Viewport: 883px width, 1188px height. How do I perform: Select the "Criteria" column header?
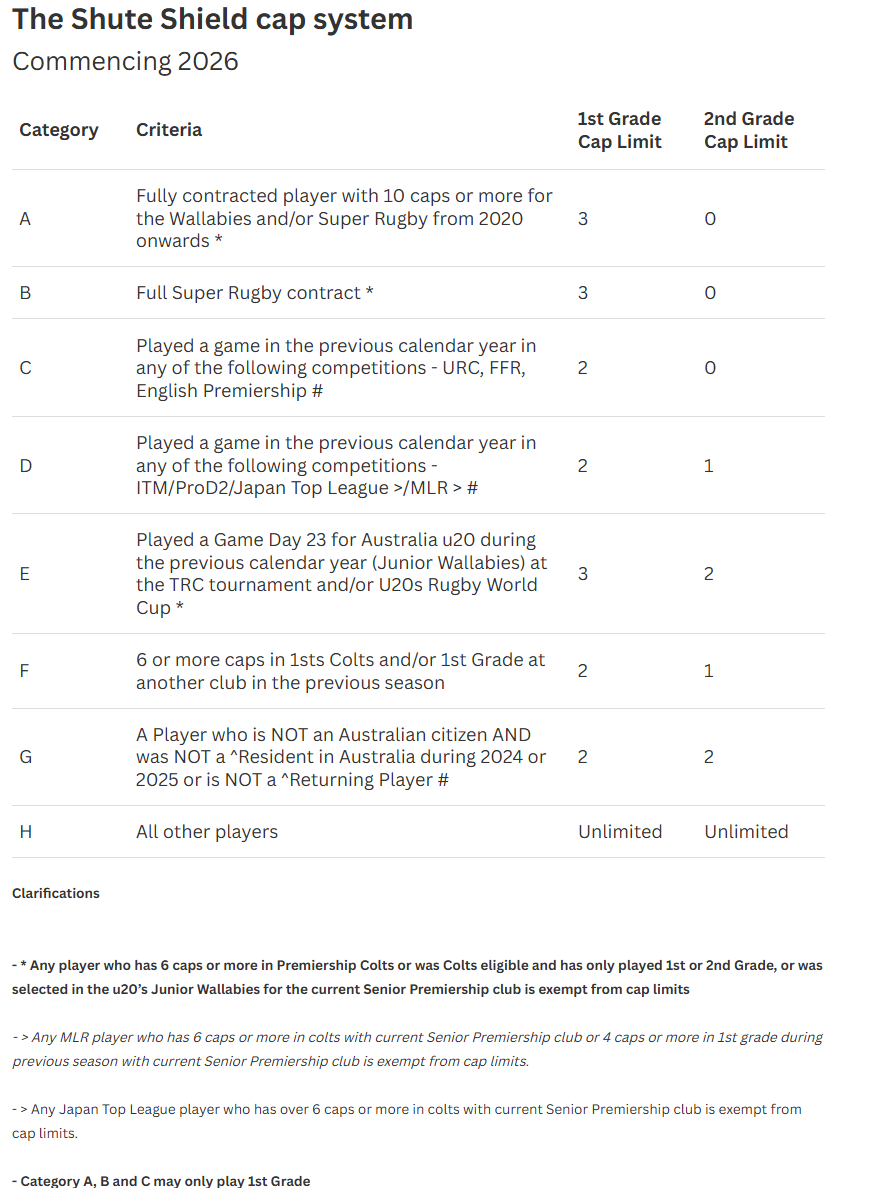click(x=169, y=130)
